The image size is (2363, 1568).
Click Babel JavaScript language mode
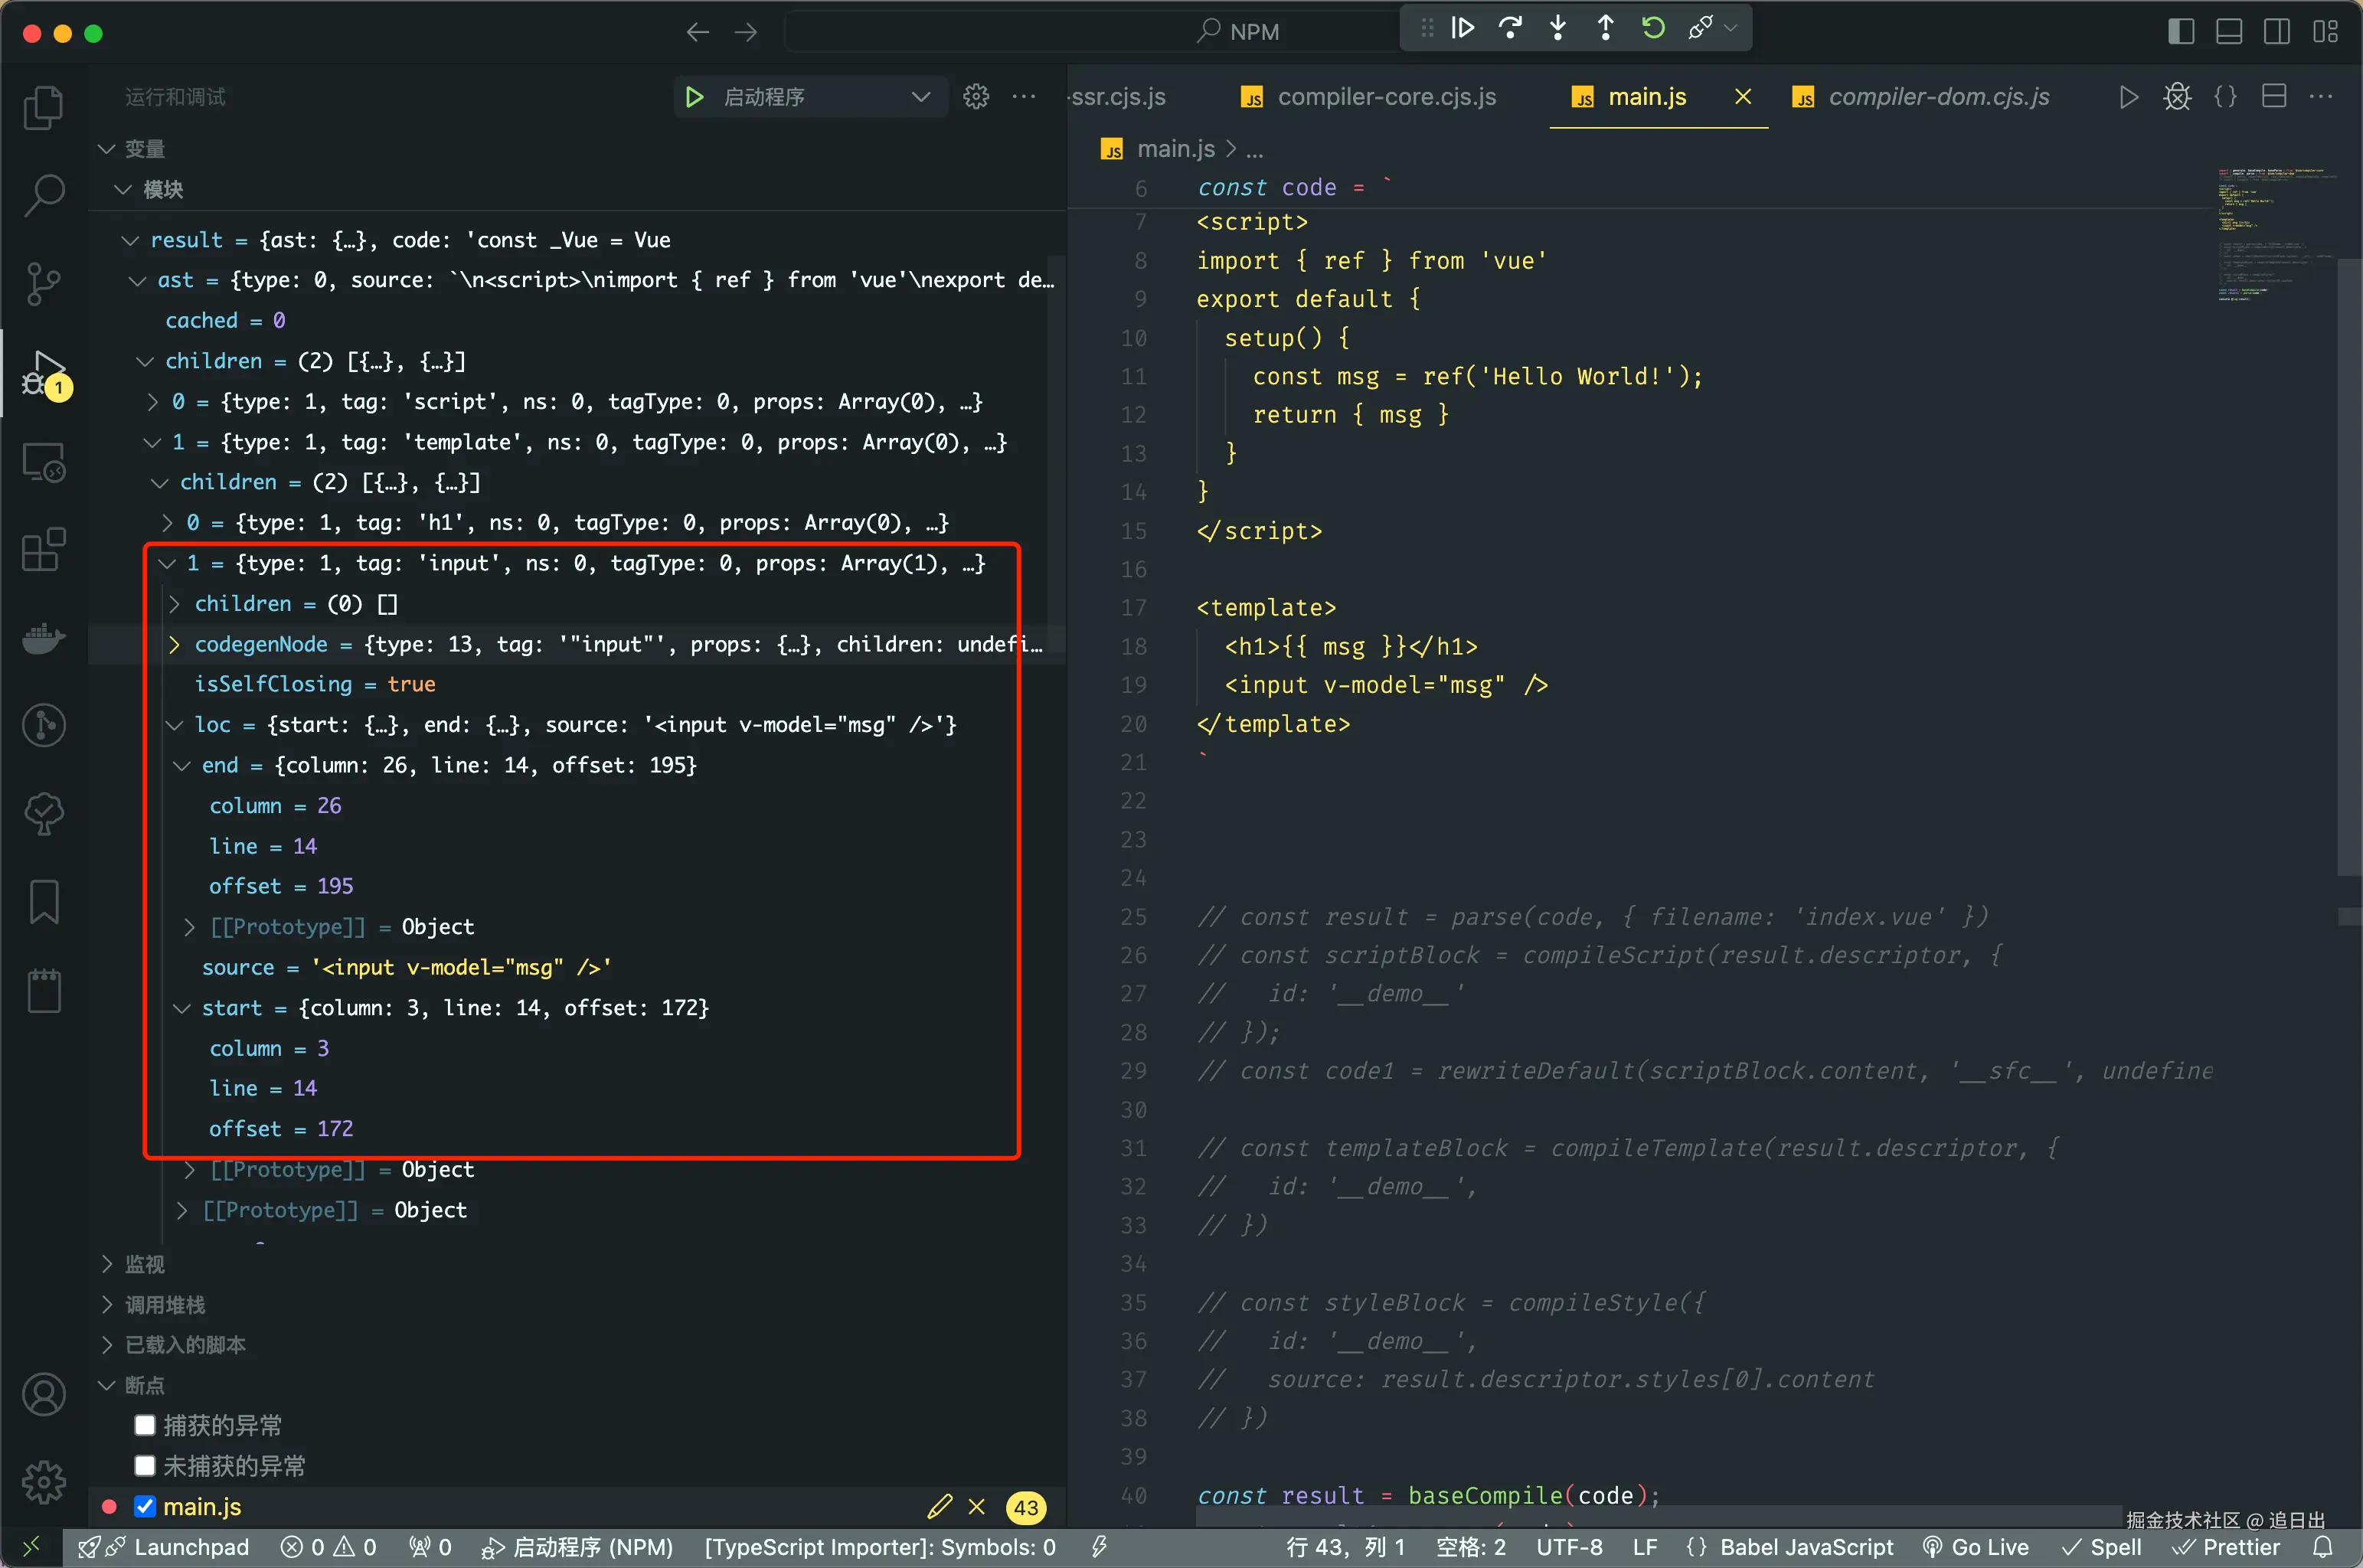(1805, 1547)
